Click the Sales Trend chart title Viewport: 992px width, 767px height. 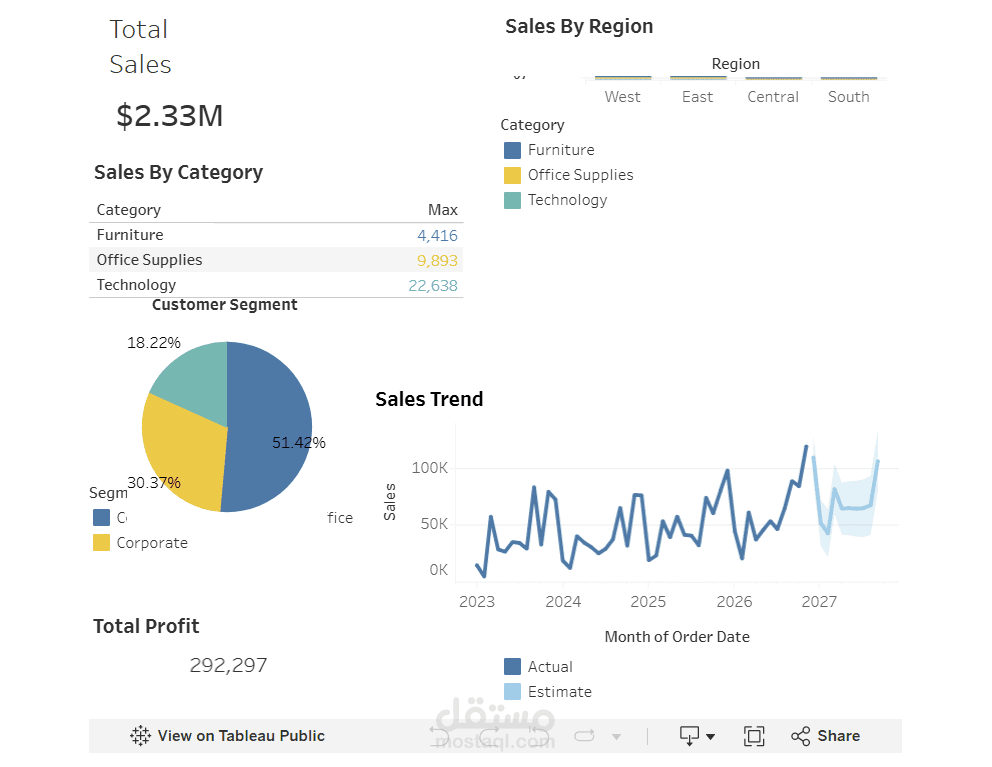429,399
